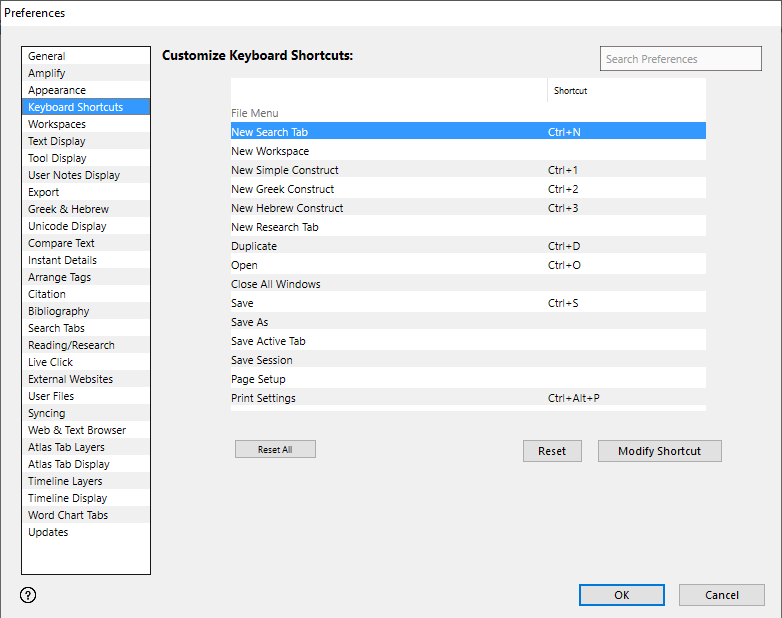Screen dimensions: 782x618
Task: Click the help question mark icon
Action: [28, 595]
